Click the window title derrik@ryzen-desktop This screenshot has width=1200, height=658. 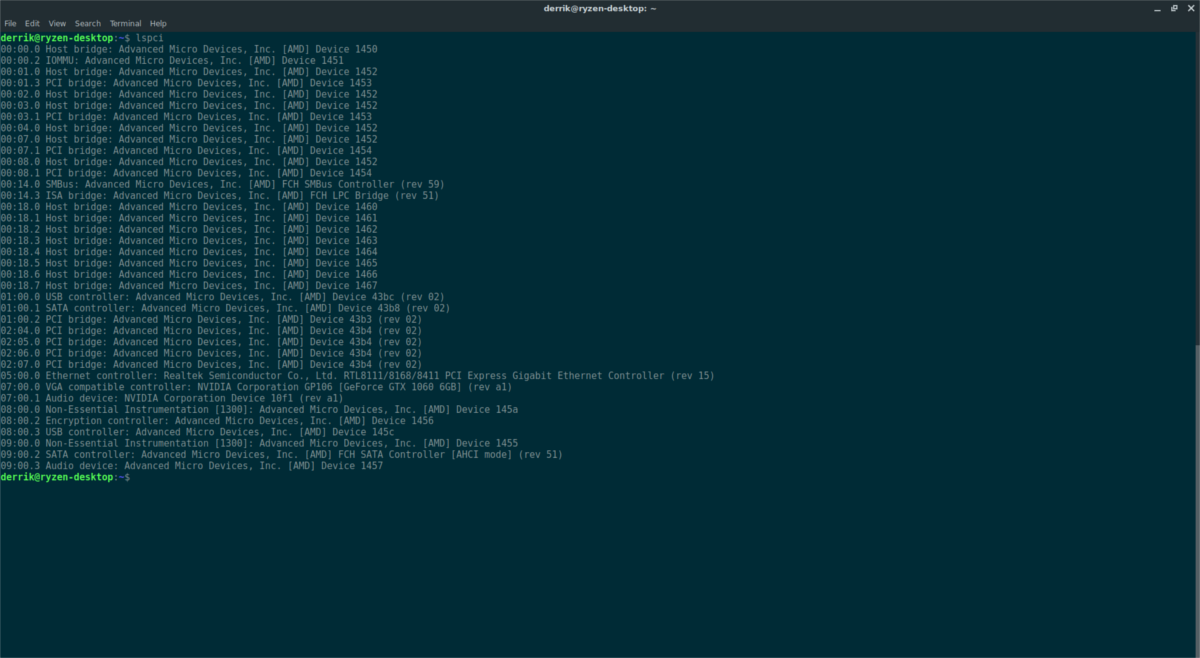coord(600,8)
